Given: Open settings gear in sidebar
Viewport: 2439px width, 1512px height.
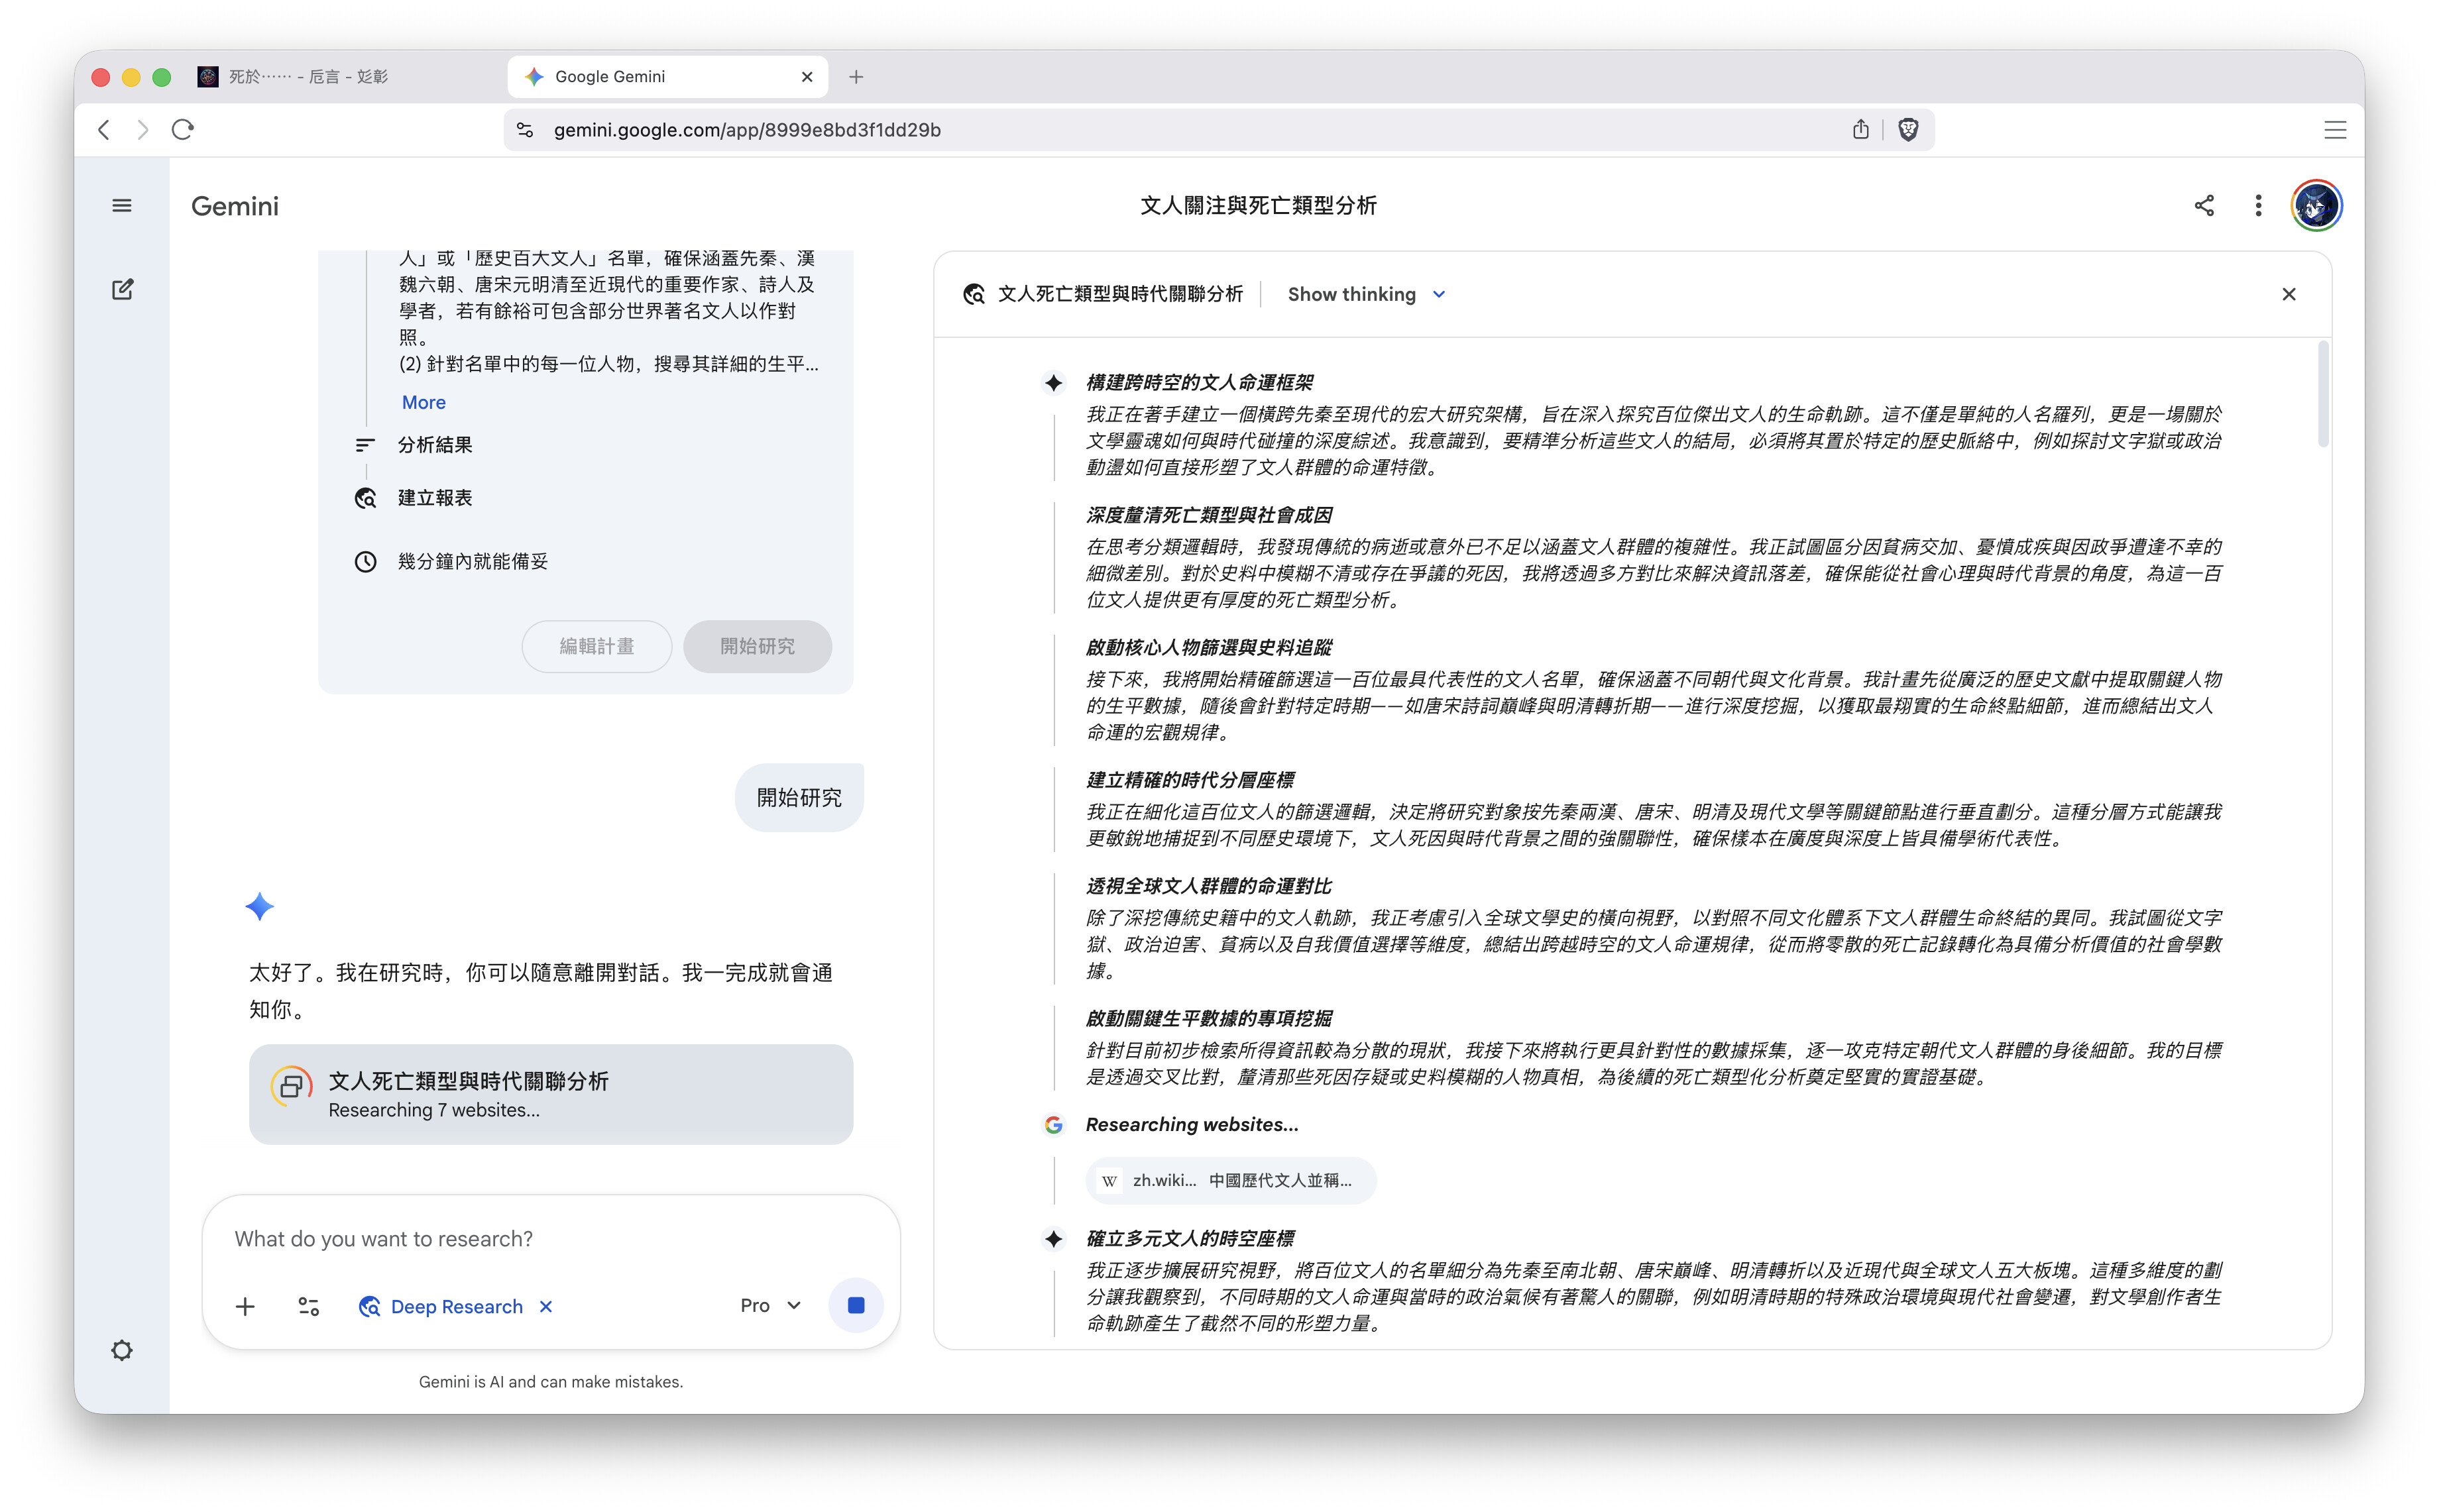Looking at the screenshot, I should [122, 1350].
